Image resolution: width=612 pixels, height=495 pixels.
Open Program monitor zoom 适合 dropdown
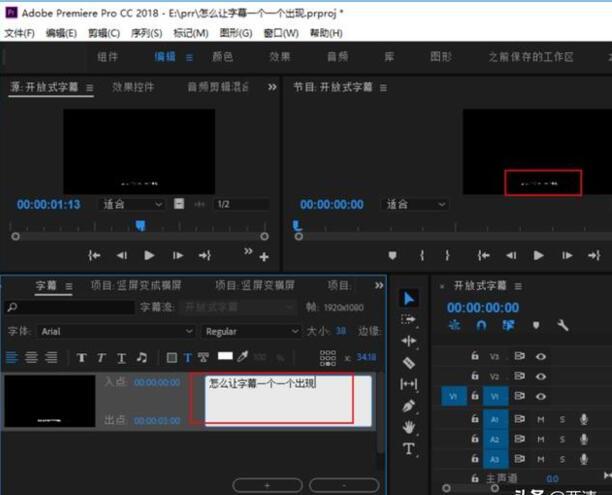tap(415, 204)
